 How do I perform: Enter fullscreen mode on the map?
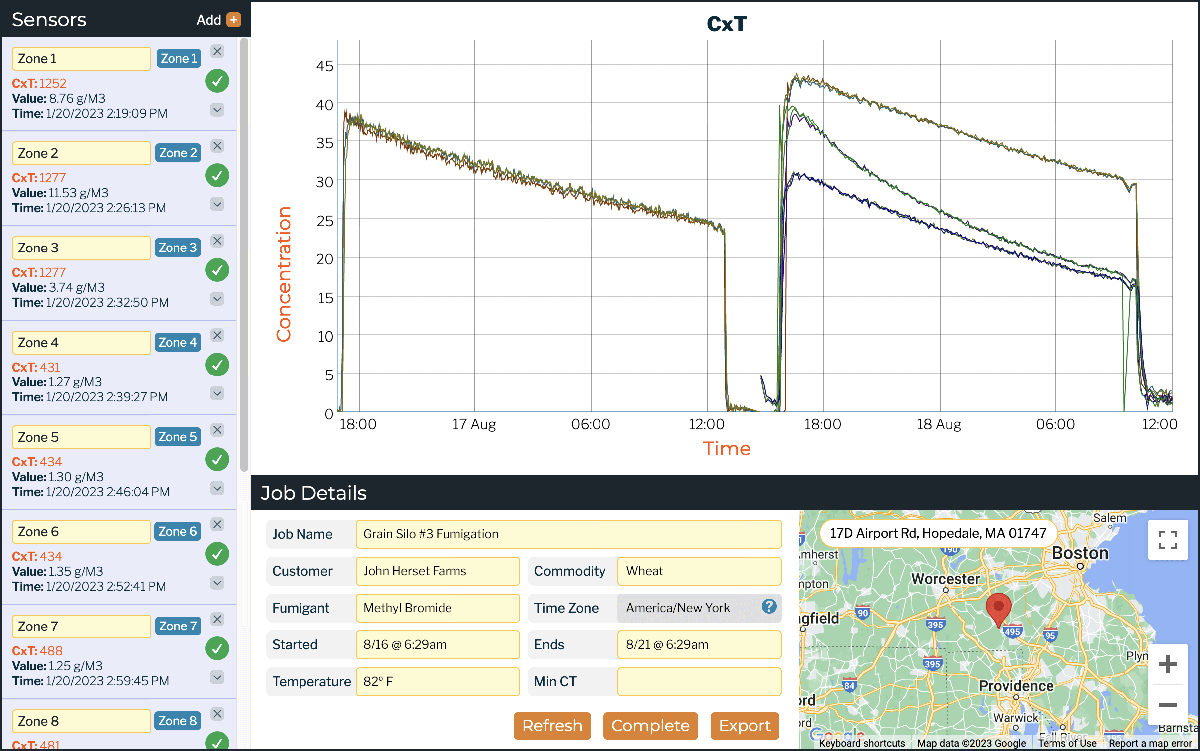click(1167, 538)
